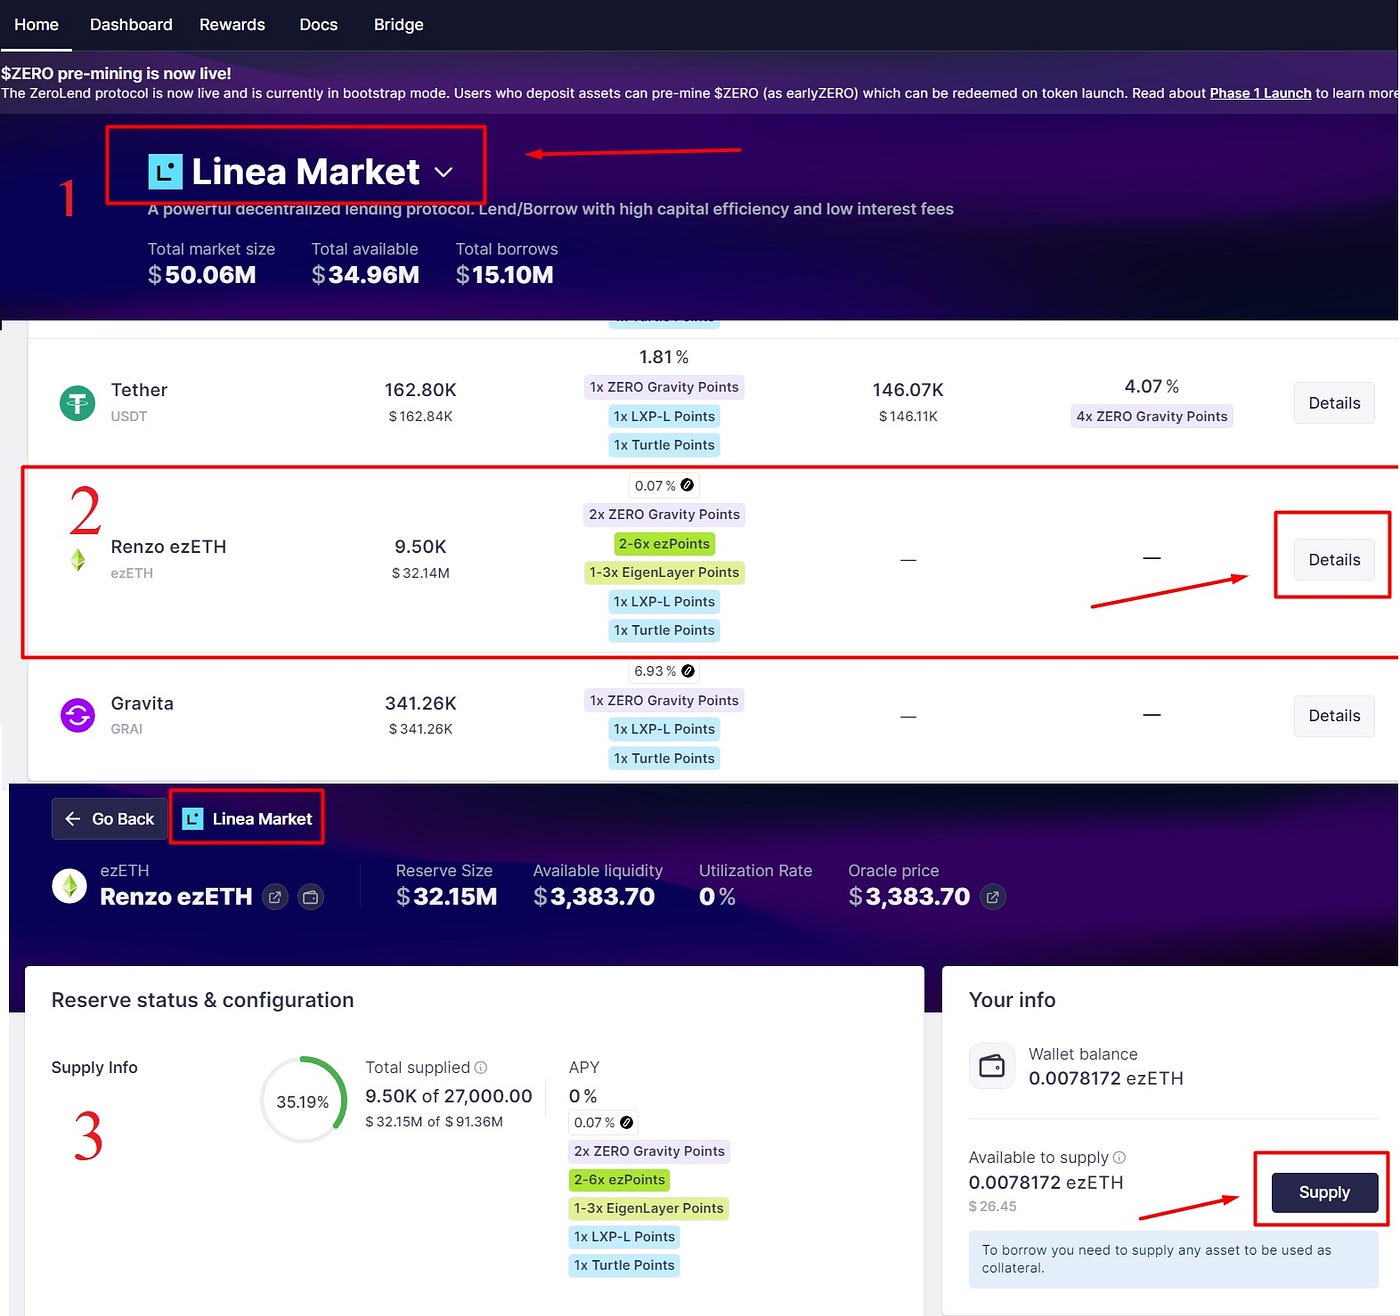Go to the Home tab
Image resolution: width=1400 pixels, height=1316 pixels.
pyautogui.click(x=36, y=24)
